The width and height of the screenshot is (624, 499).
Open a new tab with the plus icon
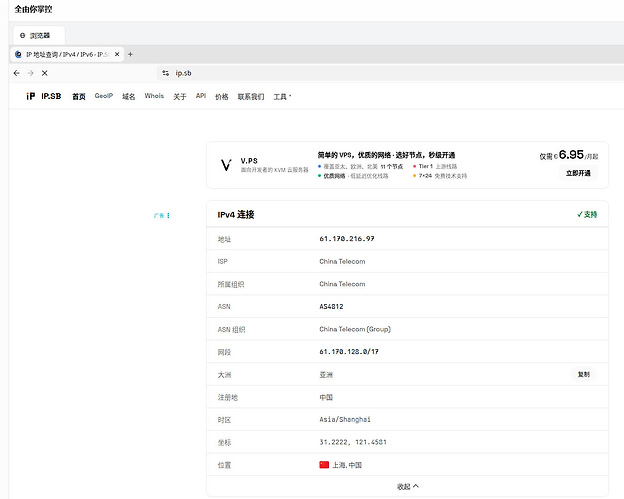coord(130,54)
